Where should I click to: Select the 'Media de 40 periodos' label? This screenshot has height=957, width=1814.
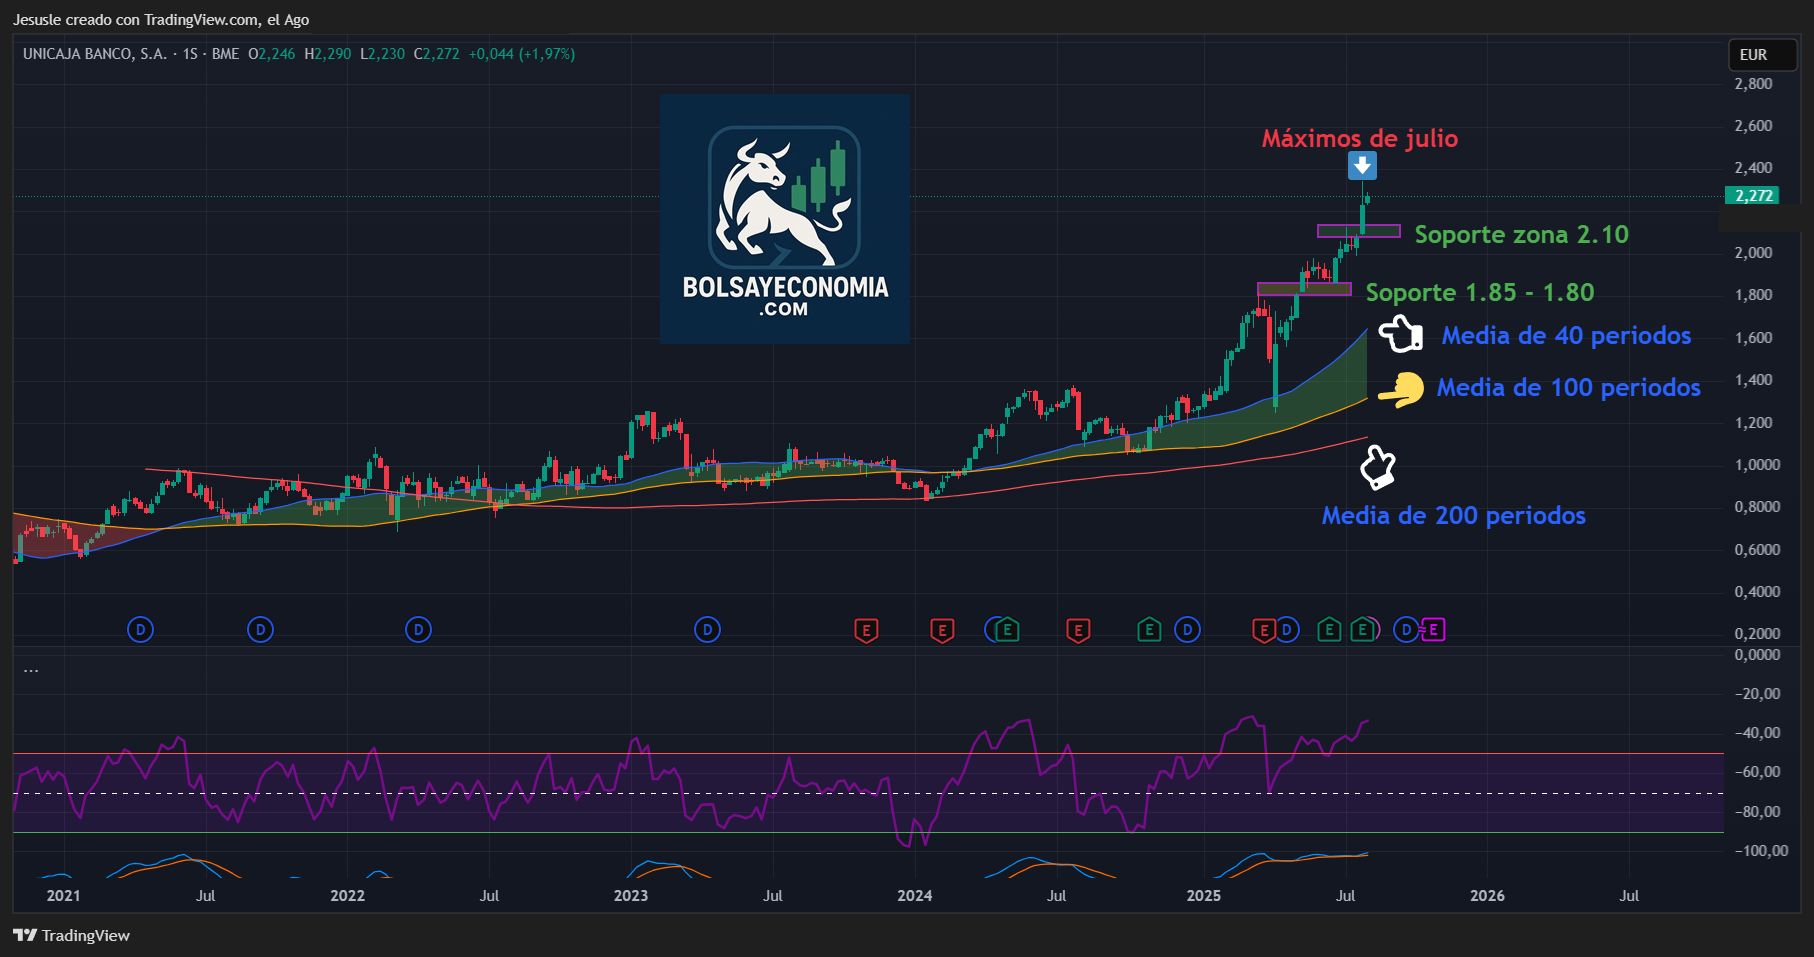point(1566,335)
